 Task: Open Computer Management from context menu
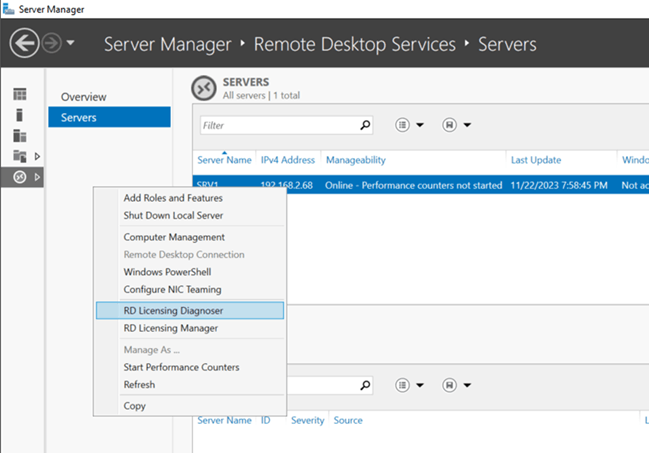click(174, 237)
